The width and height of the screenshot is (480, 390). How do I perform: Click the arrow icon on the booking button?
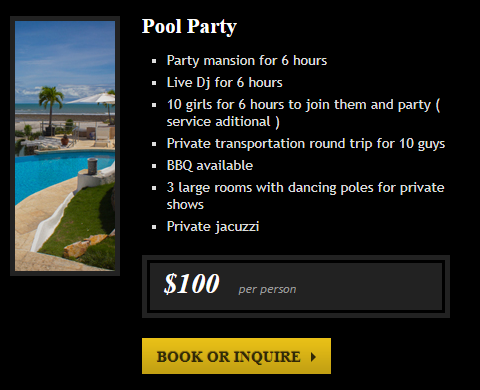[x=313, y=357]
